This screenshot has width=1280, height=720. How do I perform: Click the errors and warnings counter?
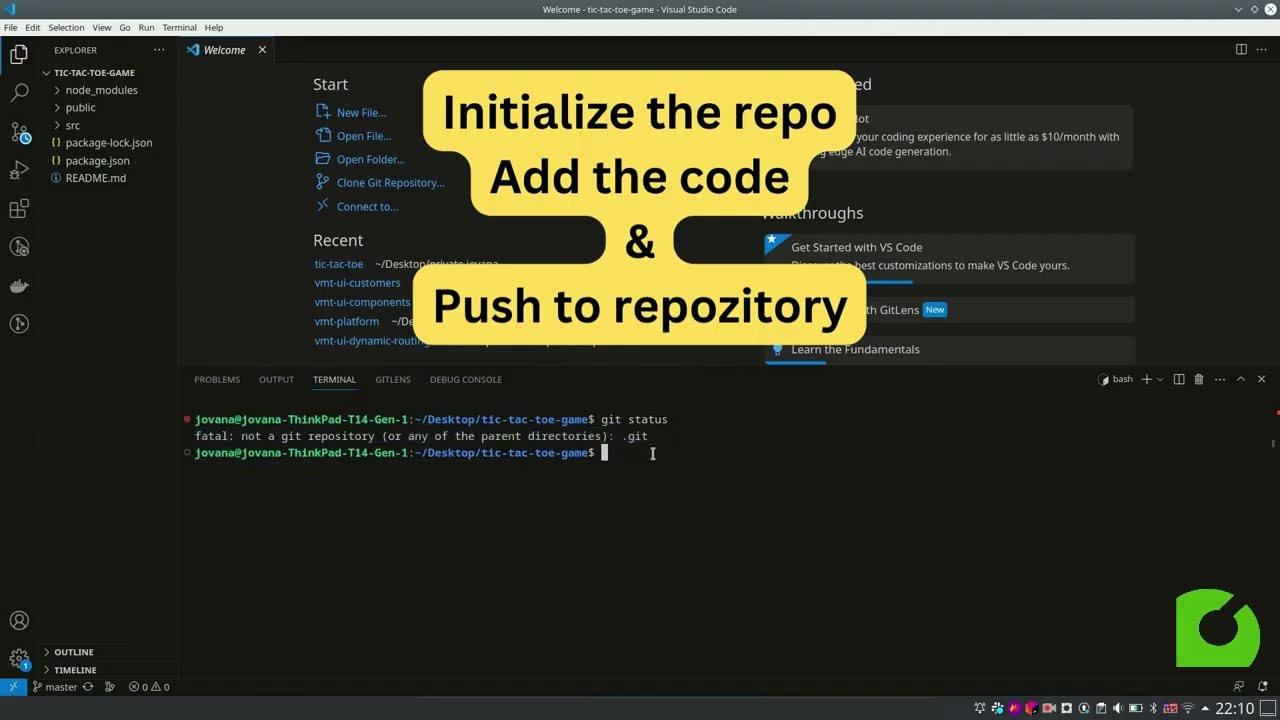click(x=149, y=687)
